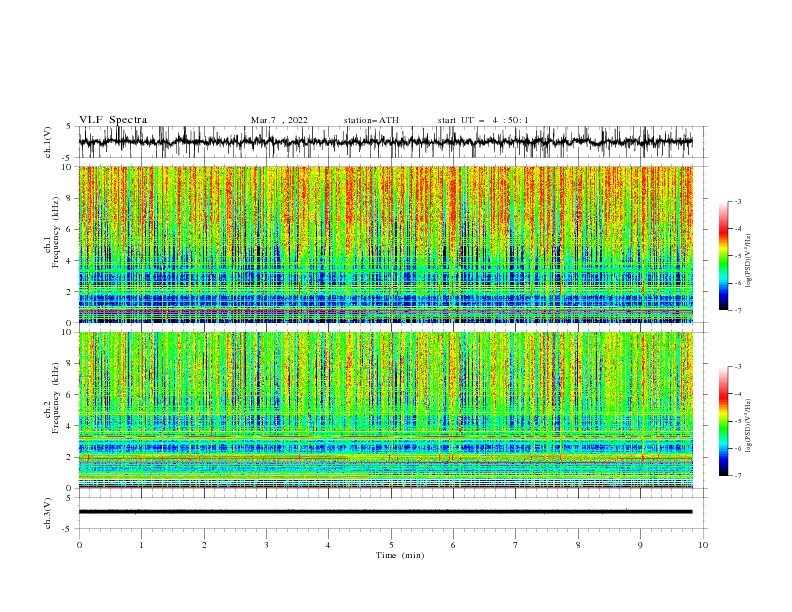Click the time axis tick label 1
The width and height of the screenshot is (792, 612).
click(x=141, y=545)
